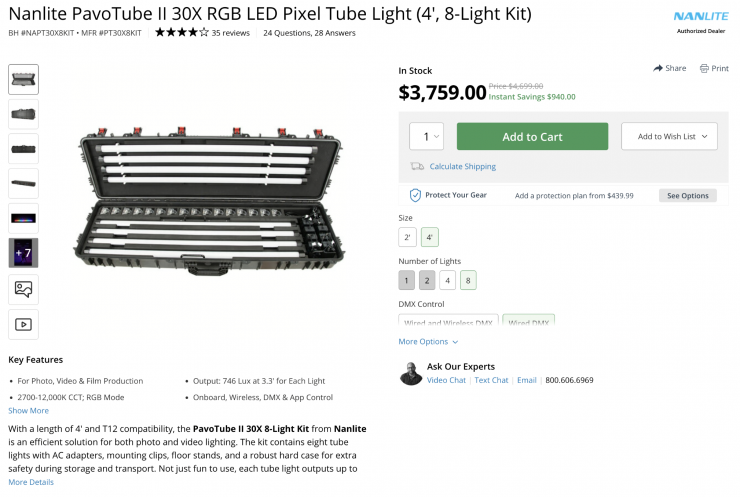Open the image gallery icon thumbnail

point(24,289)
